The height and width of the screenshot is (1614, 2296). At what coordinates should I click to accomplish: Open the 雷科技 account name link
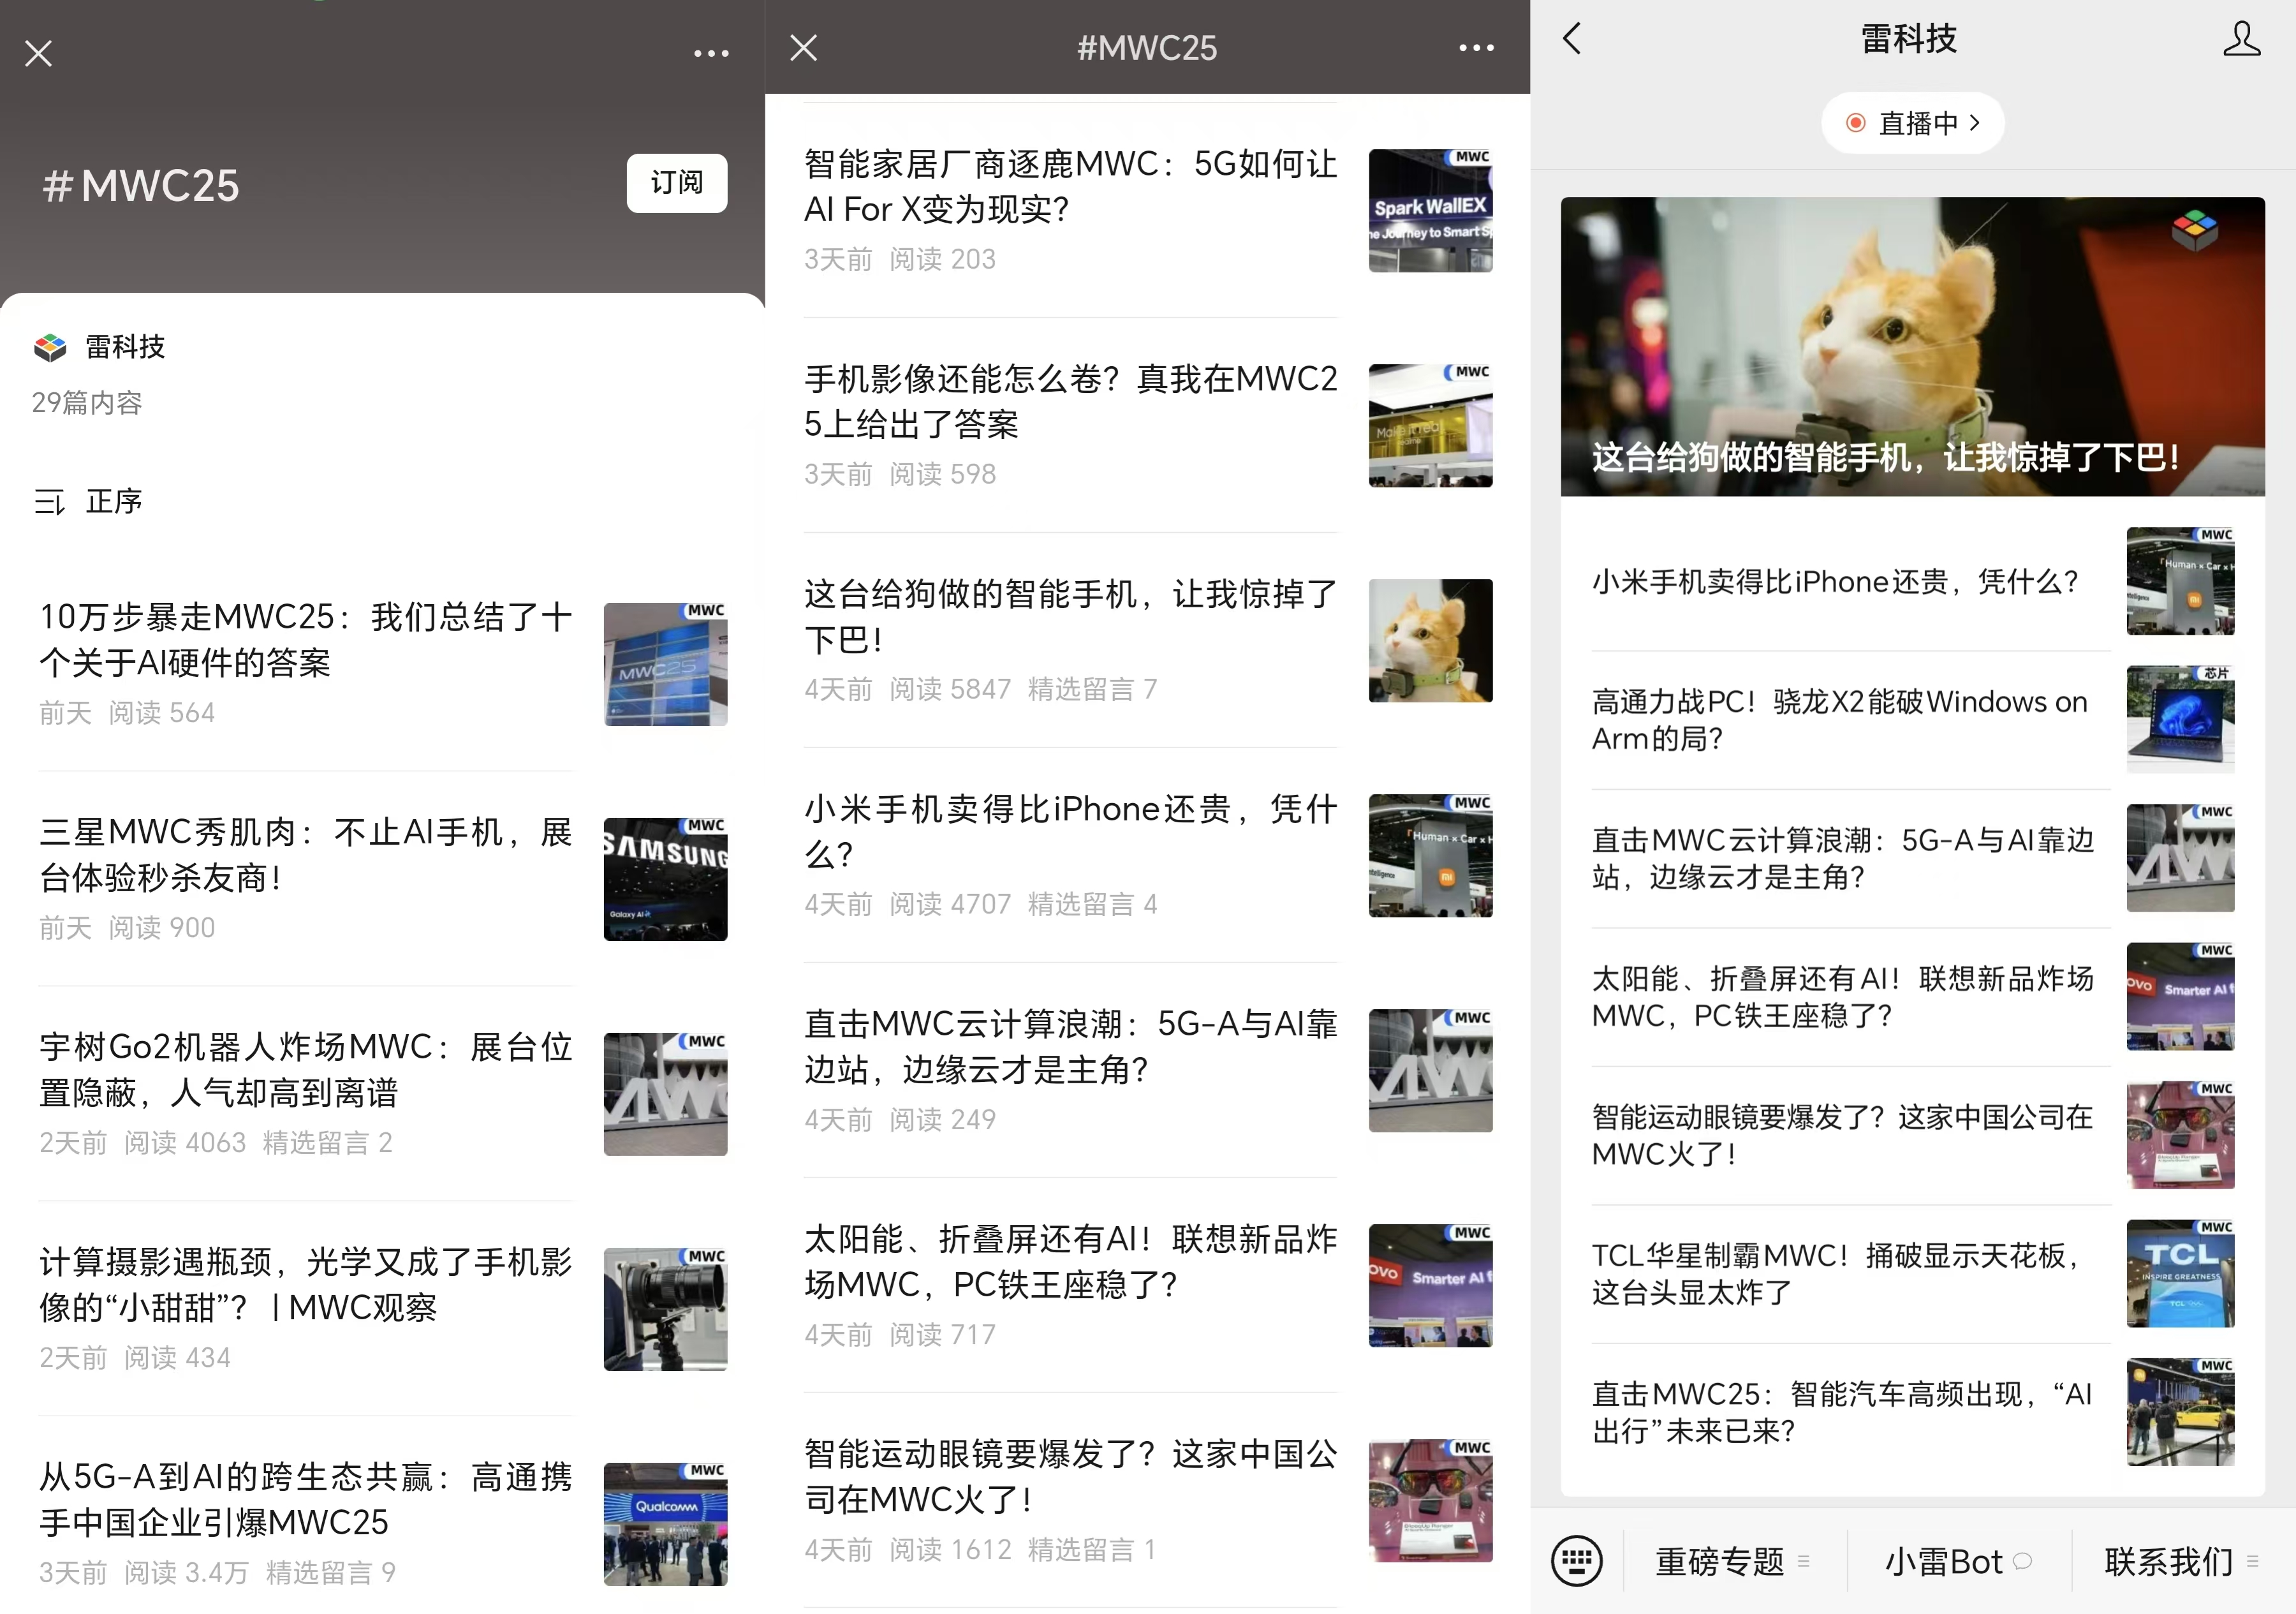click(125, 347)
